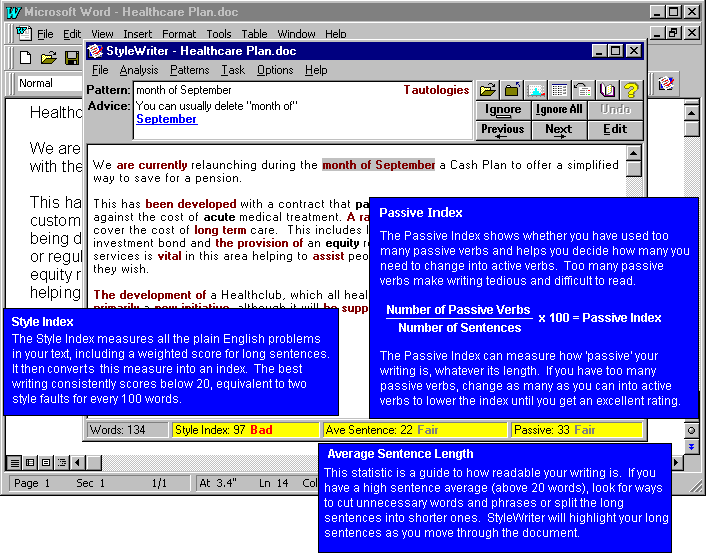Open the table list icon in StyleWriter
707x554 pixels.
click(559, 90)
